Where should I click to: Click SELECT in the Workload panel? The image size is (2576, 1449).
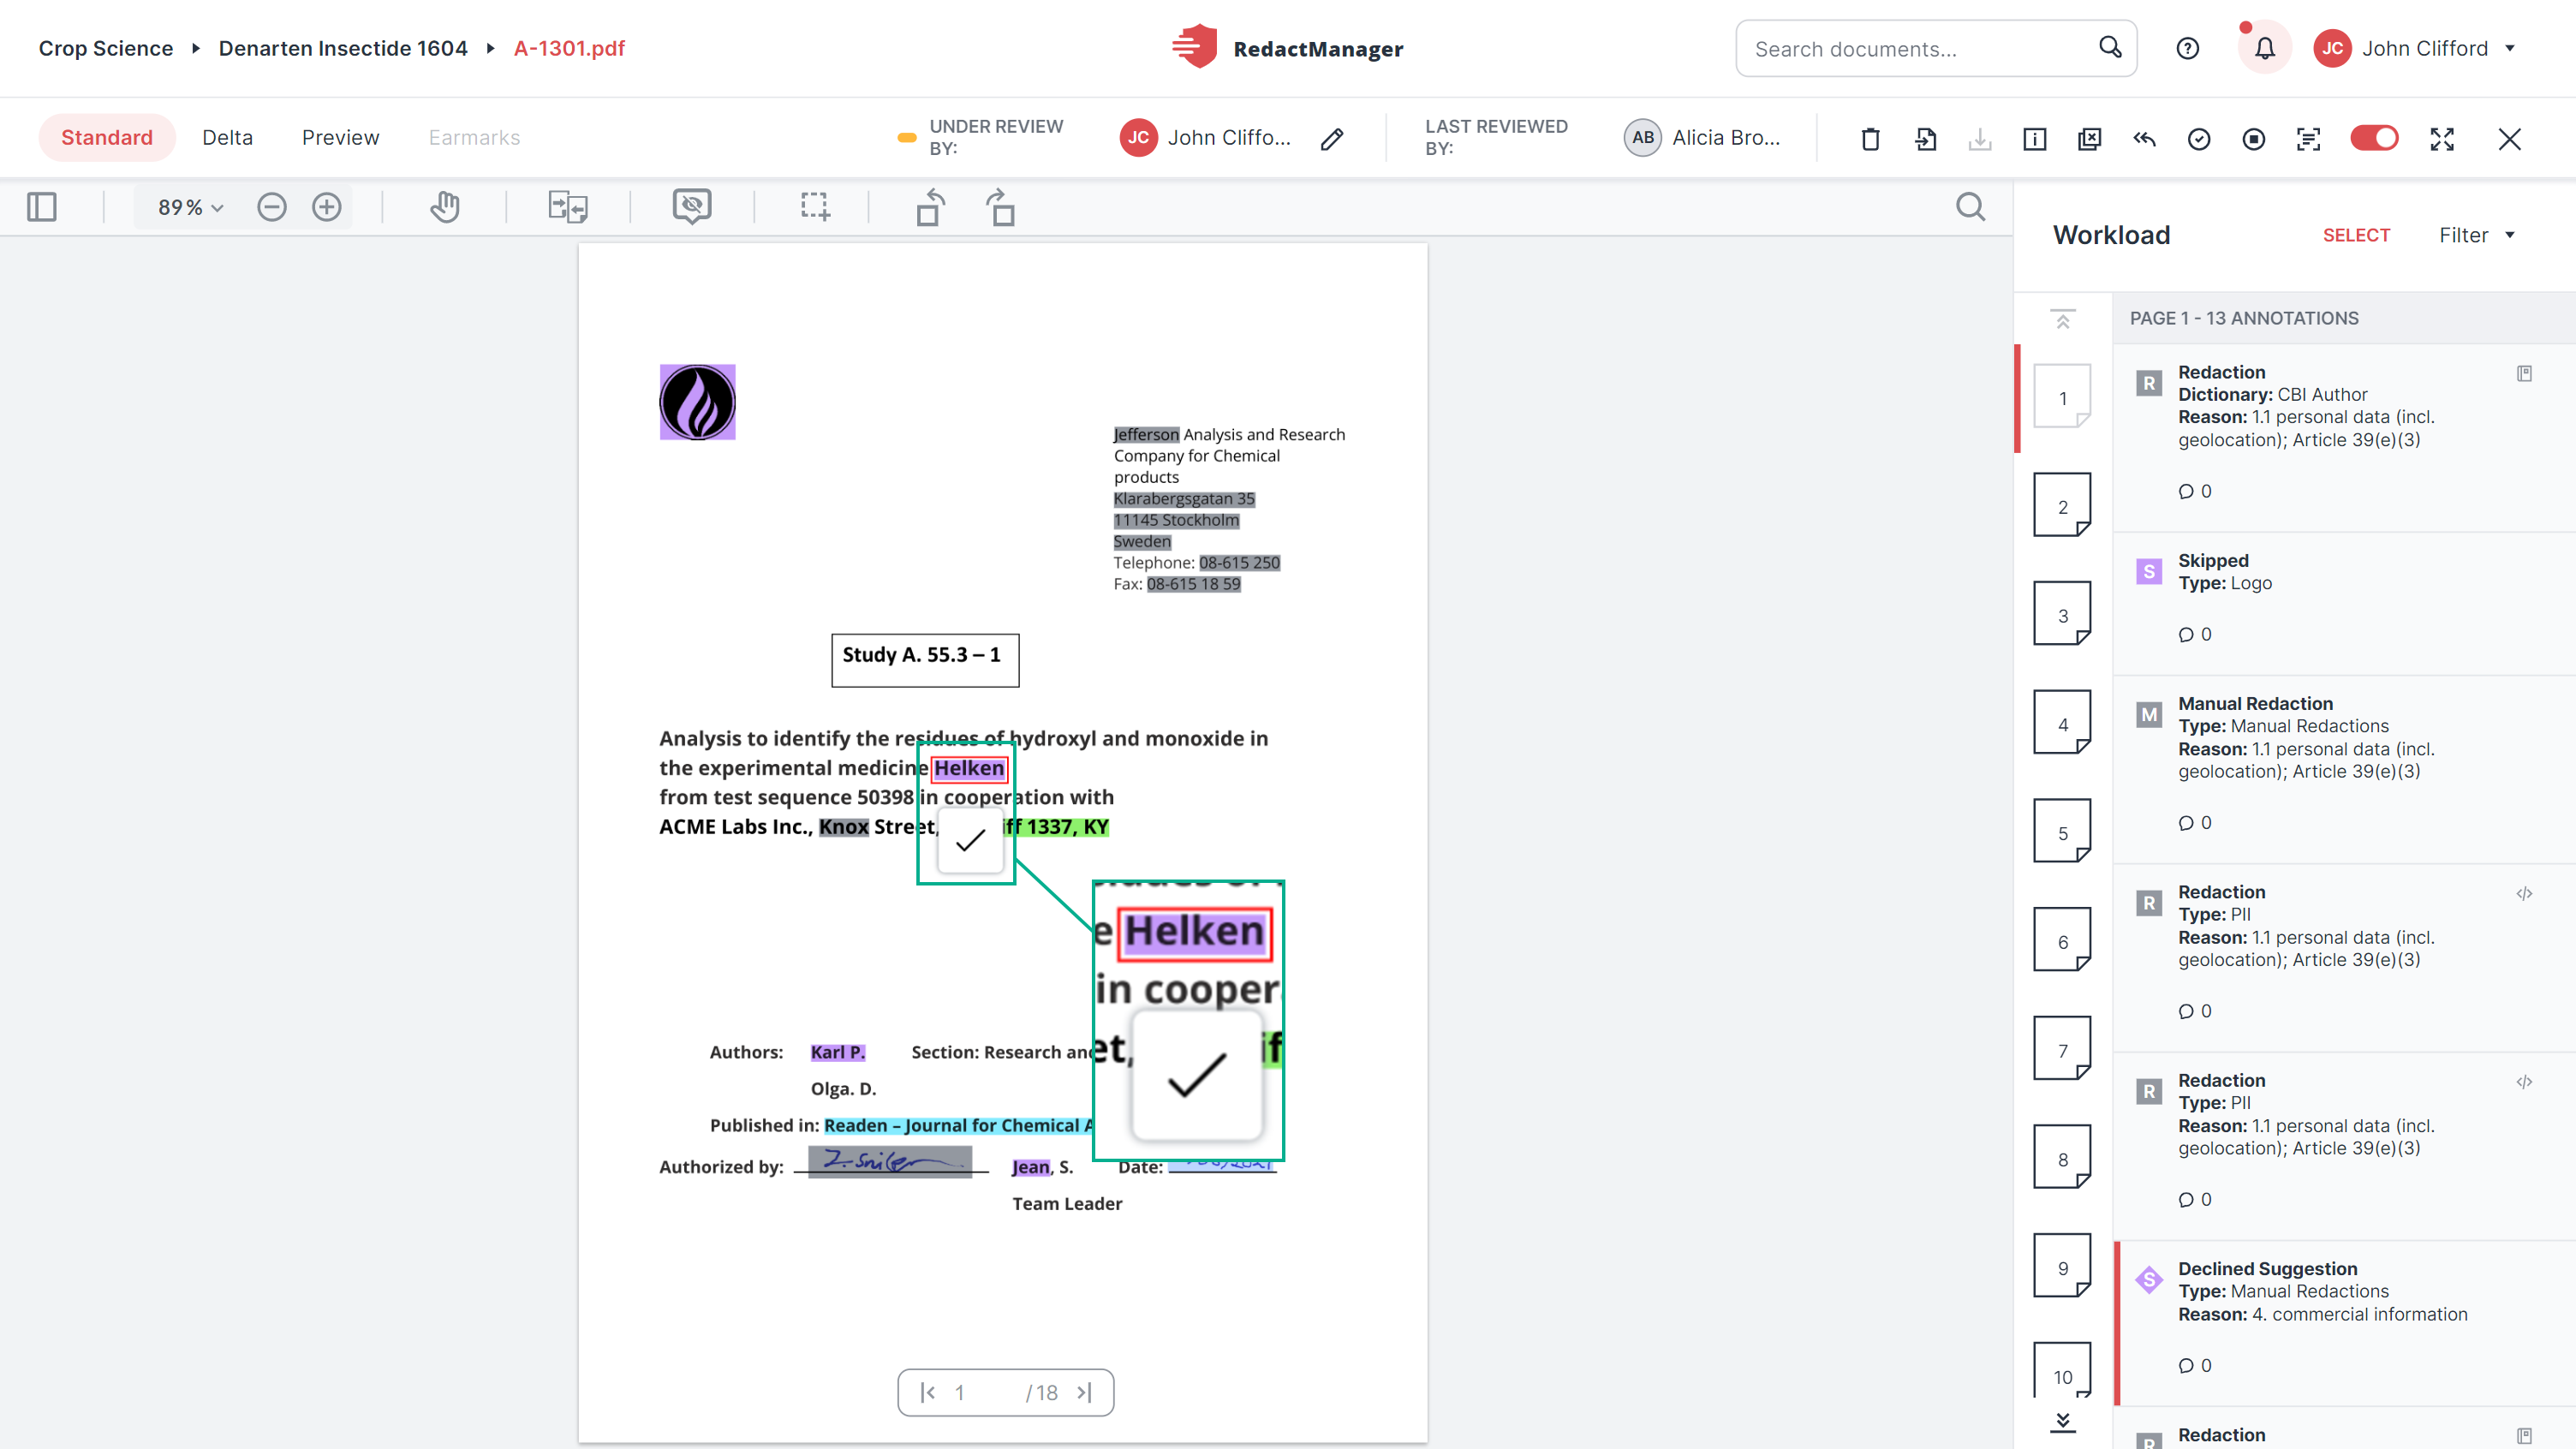[x=2355, y=235]
